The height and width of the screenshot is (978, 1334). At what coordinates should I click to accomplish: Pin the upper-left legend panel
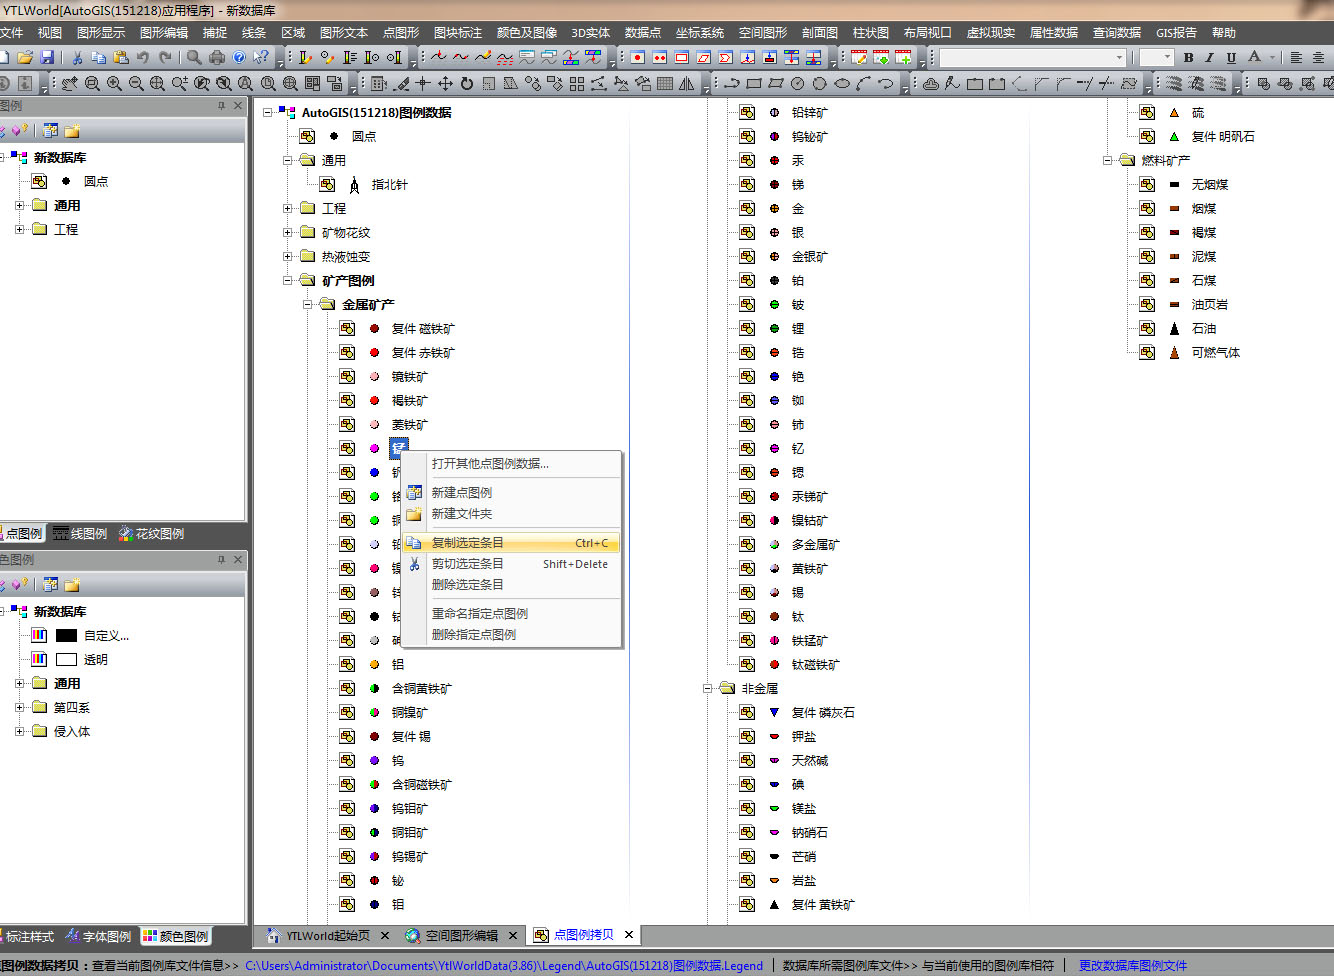click(221, 105)
